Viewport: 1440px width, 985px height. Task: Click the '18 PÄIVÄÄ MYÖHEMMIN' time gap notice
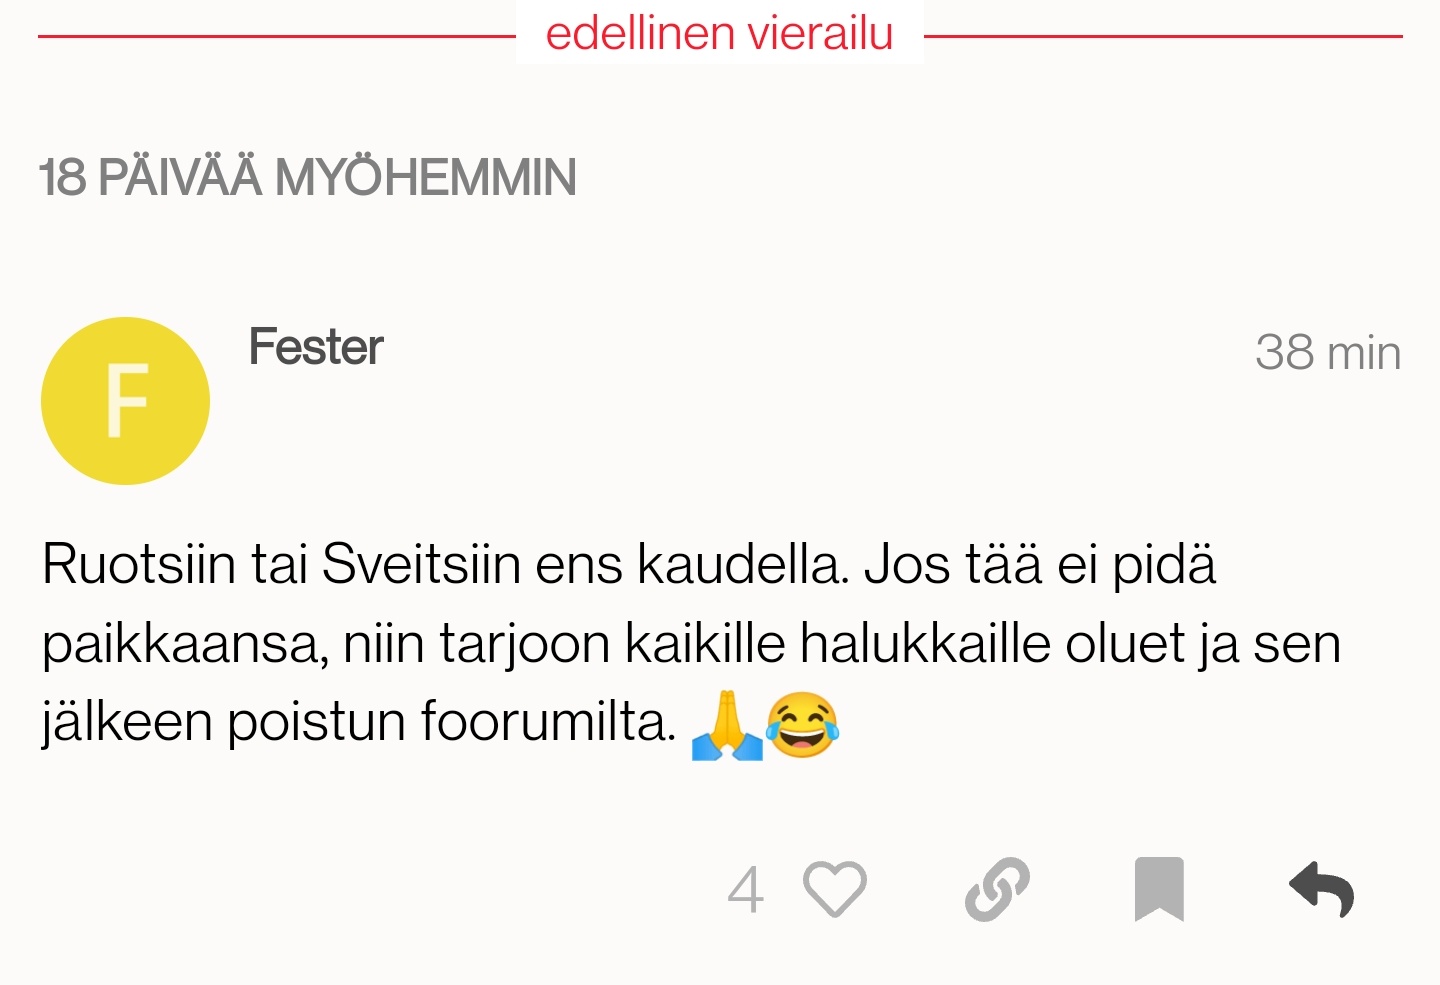point(307,177)
